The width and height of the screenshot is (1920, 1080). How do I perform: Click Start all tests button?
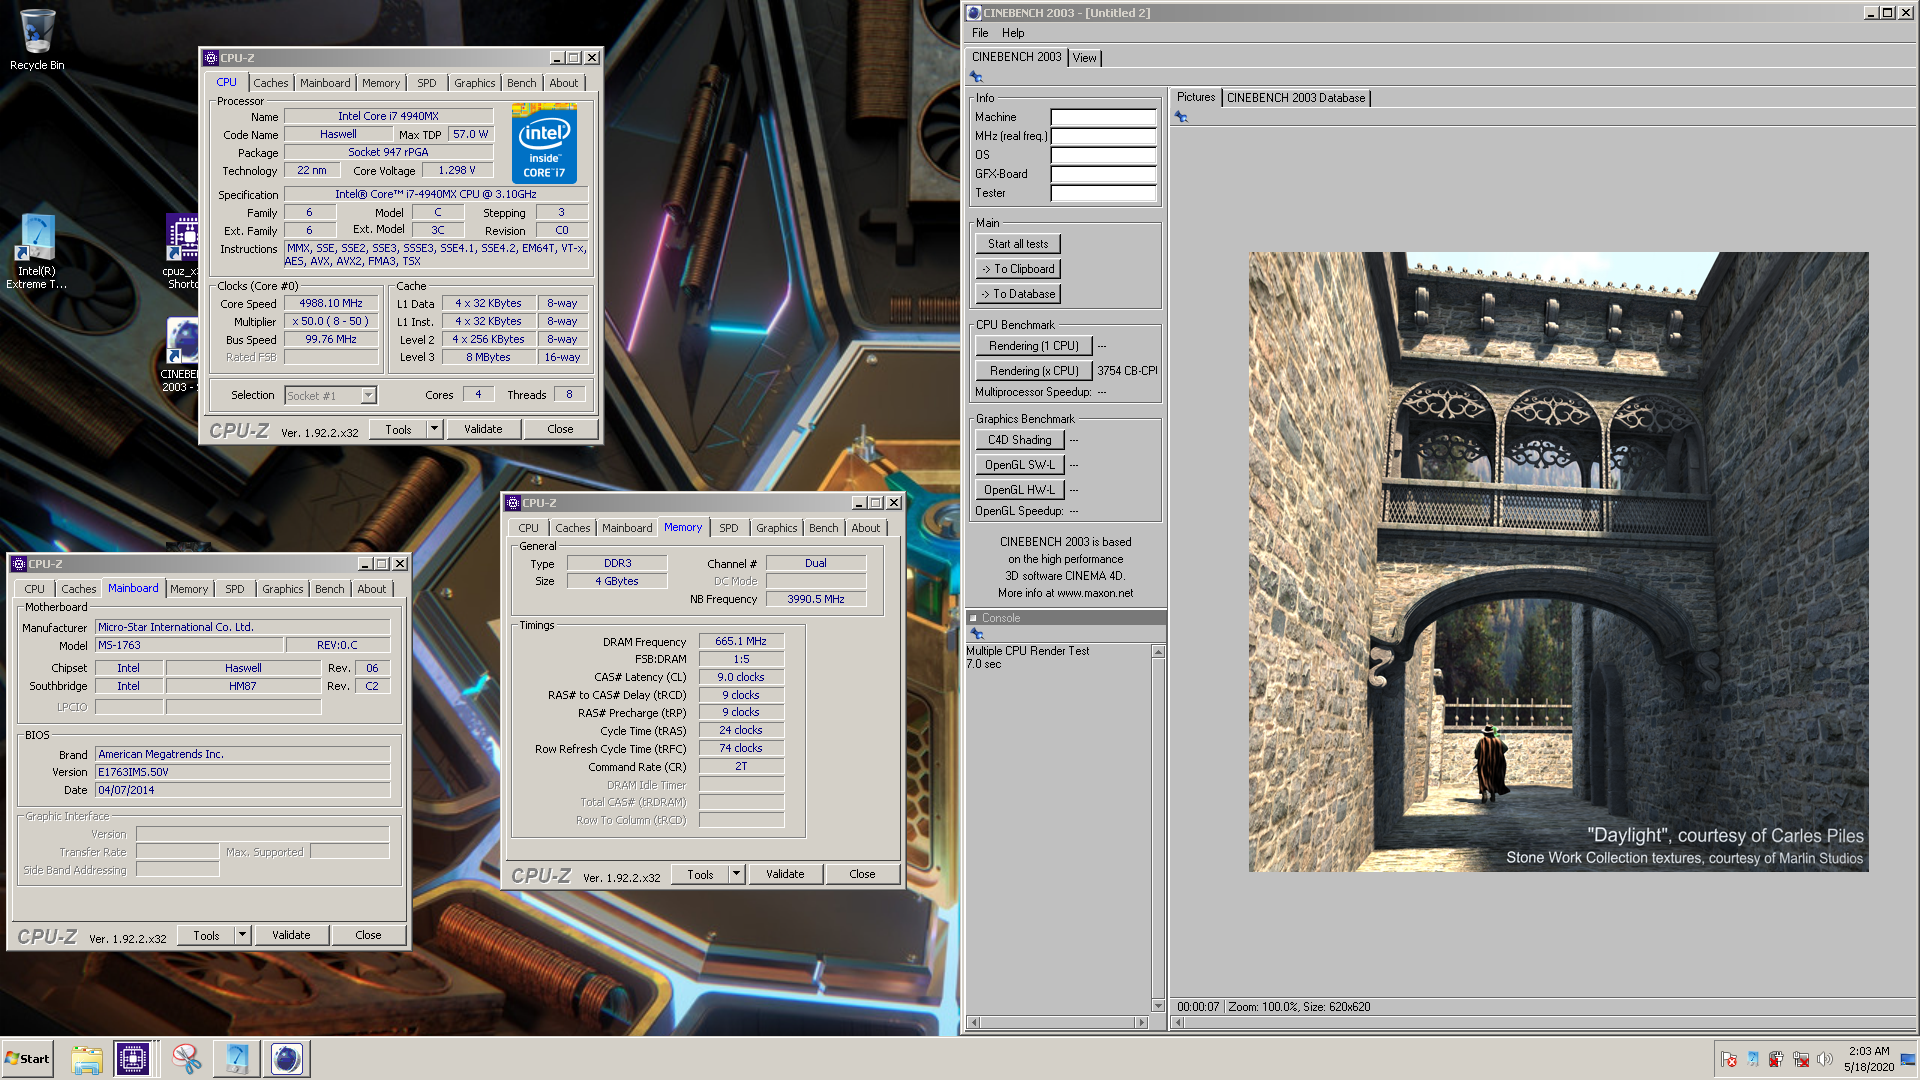click(x=1018, y=244)
